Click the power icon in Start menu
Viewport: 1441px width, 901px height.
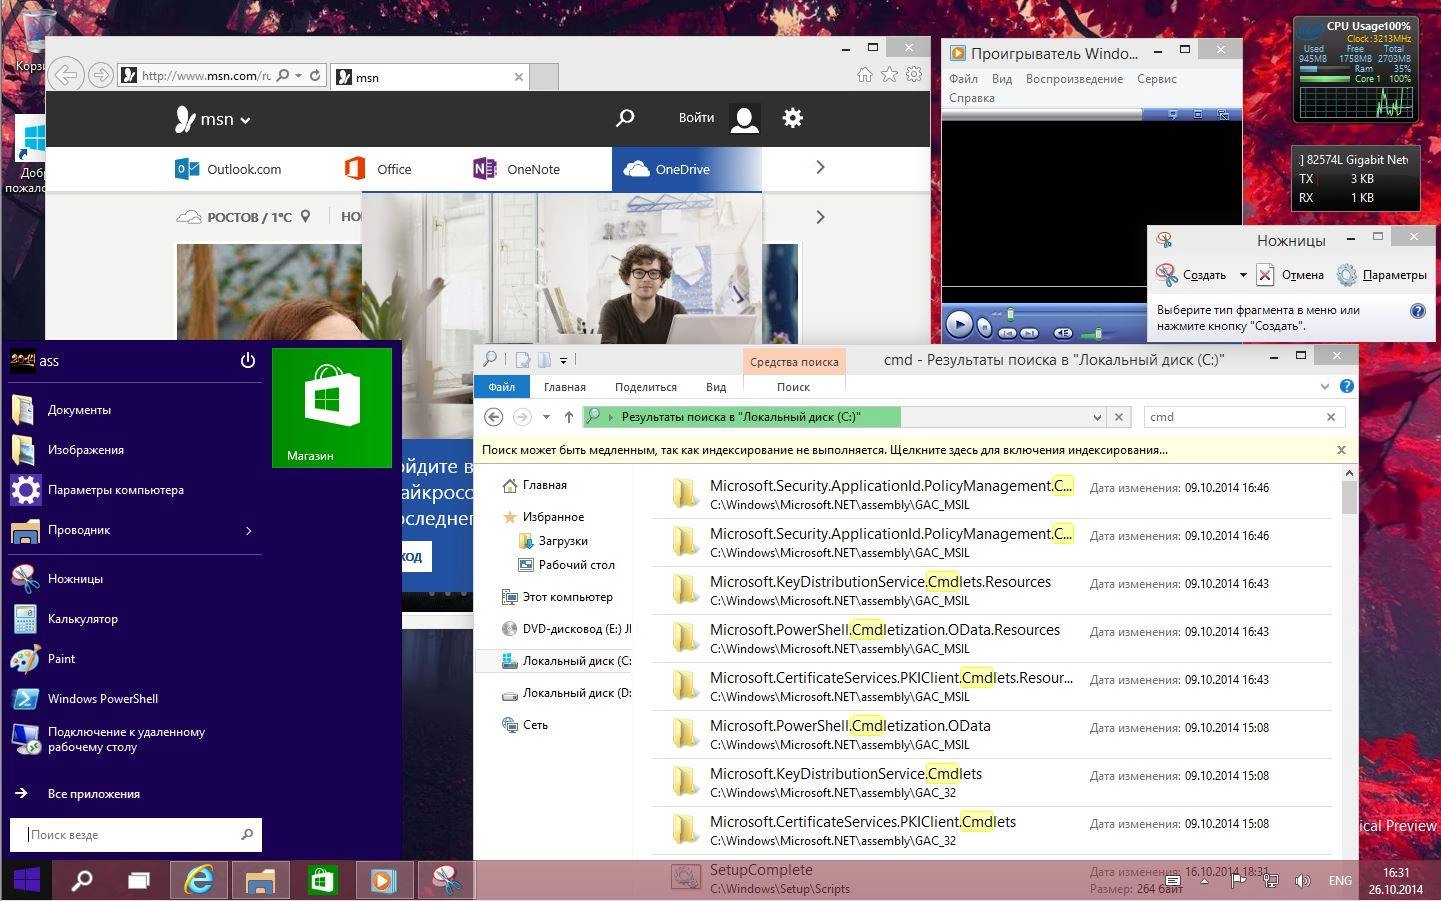[248, 361]
